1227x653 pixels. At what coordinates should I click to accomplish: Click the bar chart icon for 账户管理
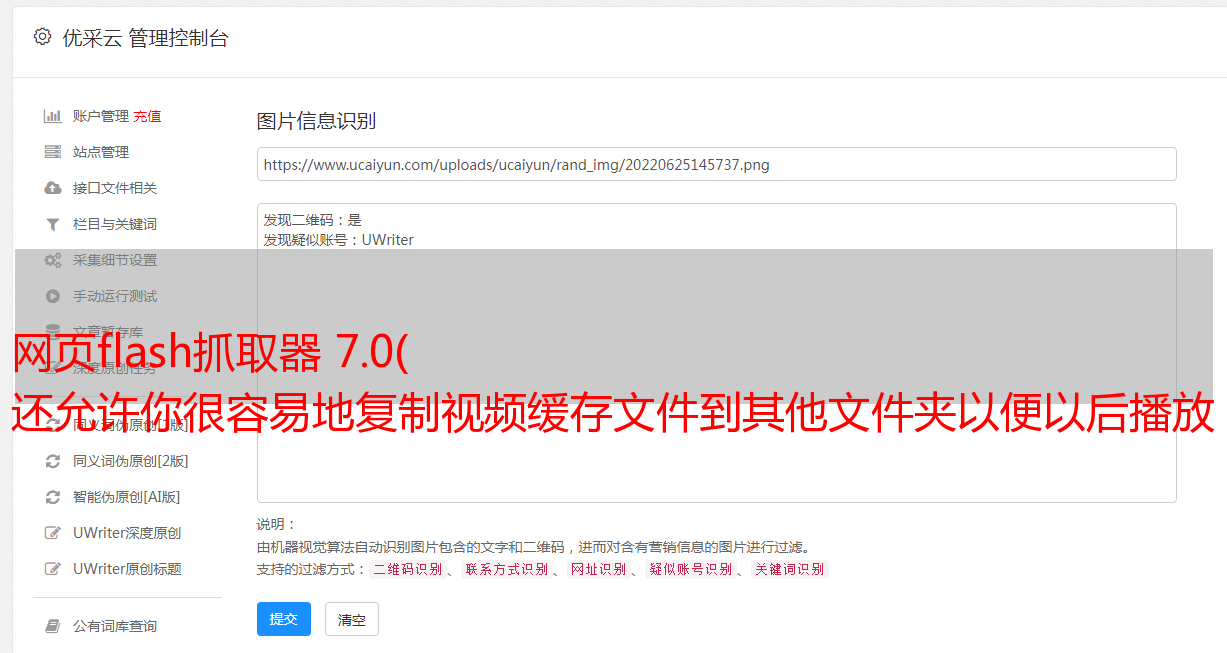tap(53, 116)
